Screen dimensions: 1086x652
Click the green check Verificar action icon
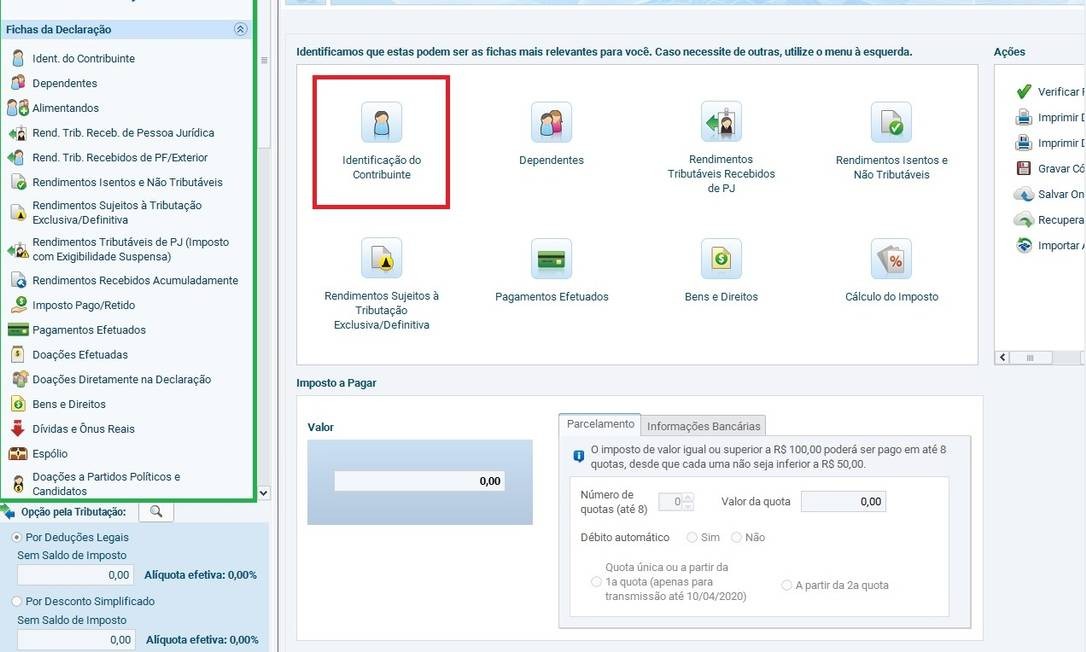coord(1024,92)
